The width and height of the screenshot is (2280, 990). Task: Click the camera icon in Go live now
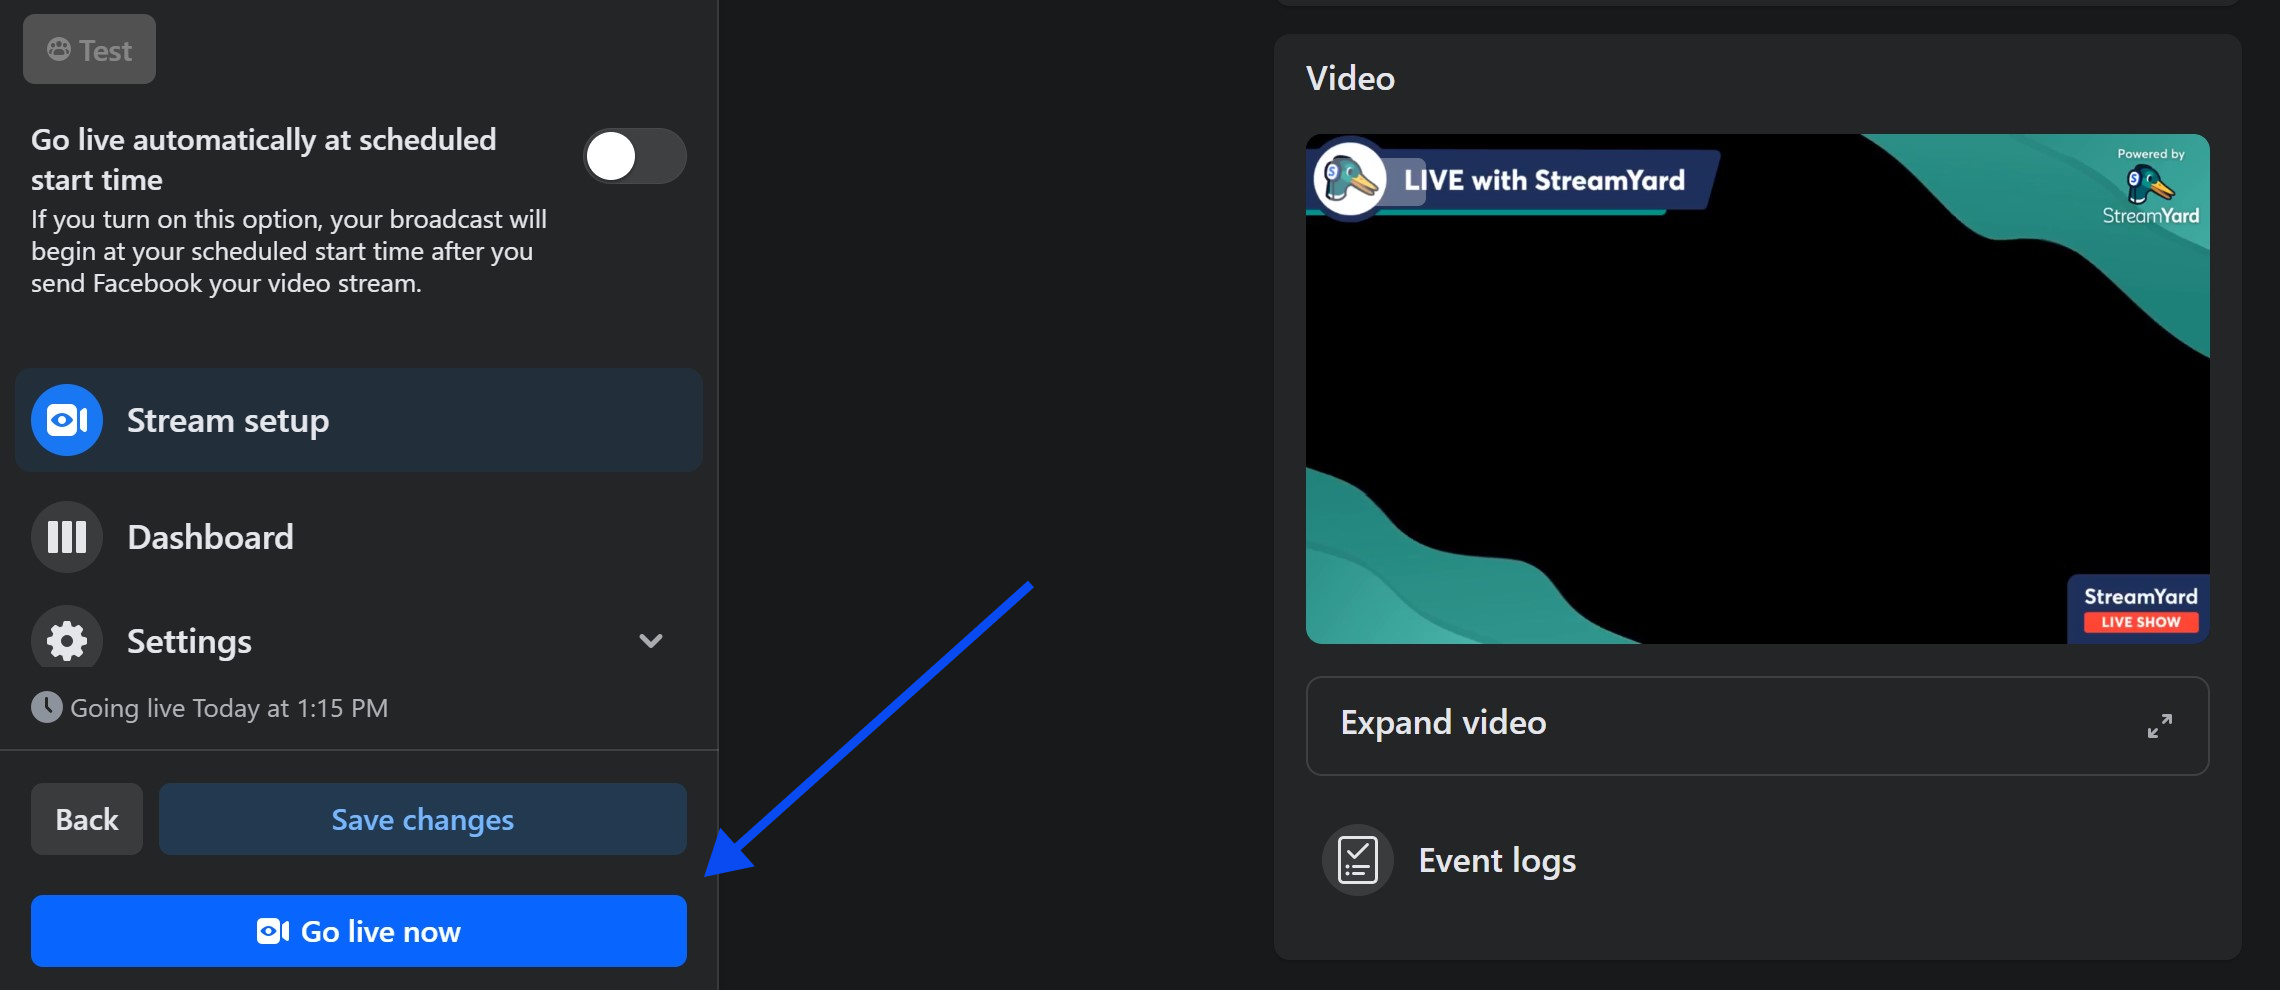tap(273, 931)
